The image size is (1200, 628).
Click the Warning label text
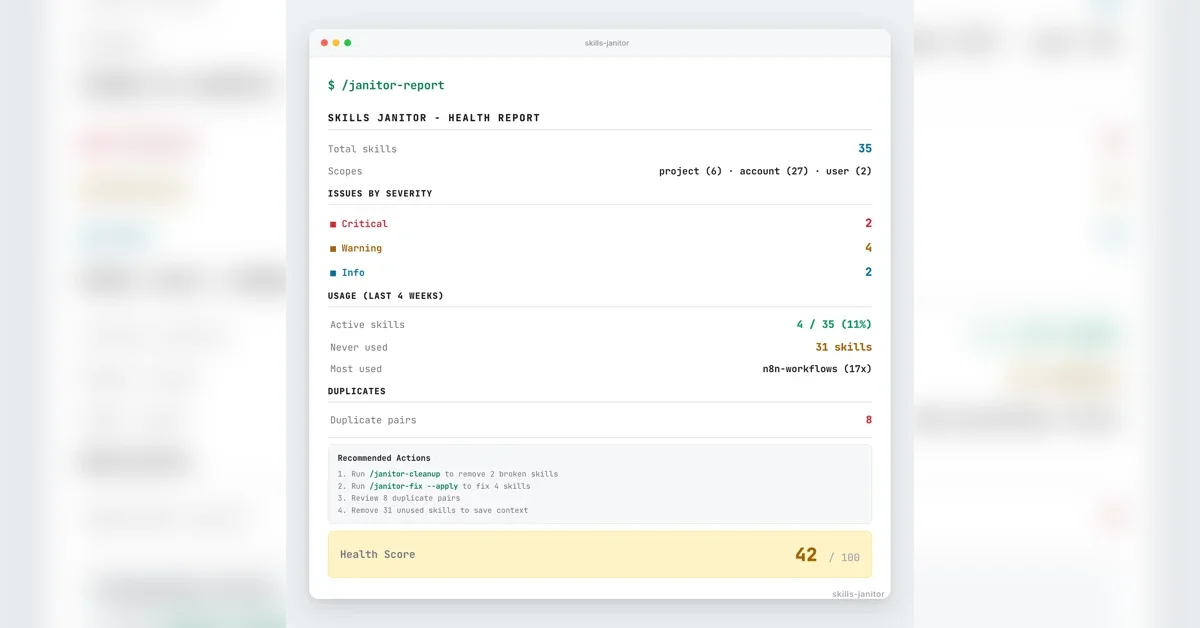(x=362, y=248)
